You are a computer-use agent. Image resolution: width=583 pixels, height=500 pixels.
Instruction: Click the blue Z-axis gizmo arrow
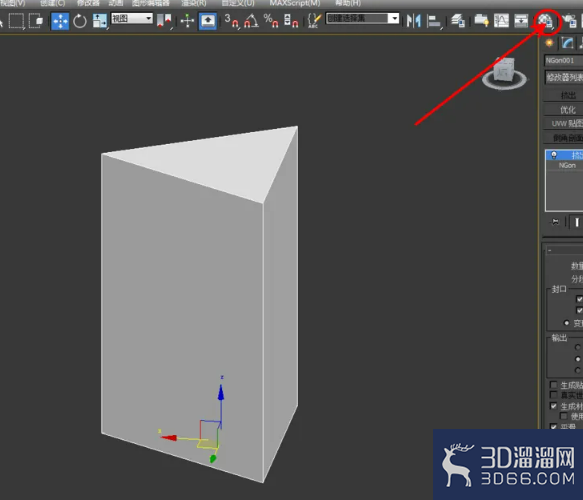tap(221, 393)
